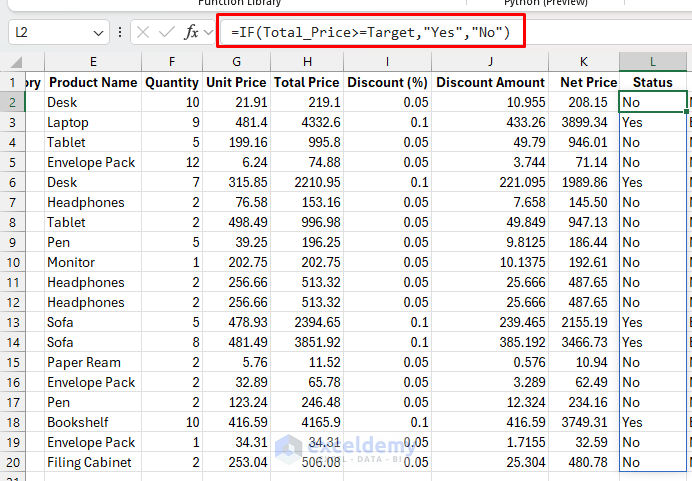692x481 pixels.
Task: Select column L header
Action: tap(653, 62)
